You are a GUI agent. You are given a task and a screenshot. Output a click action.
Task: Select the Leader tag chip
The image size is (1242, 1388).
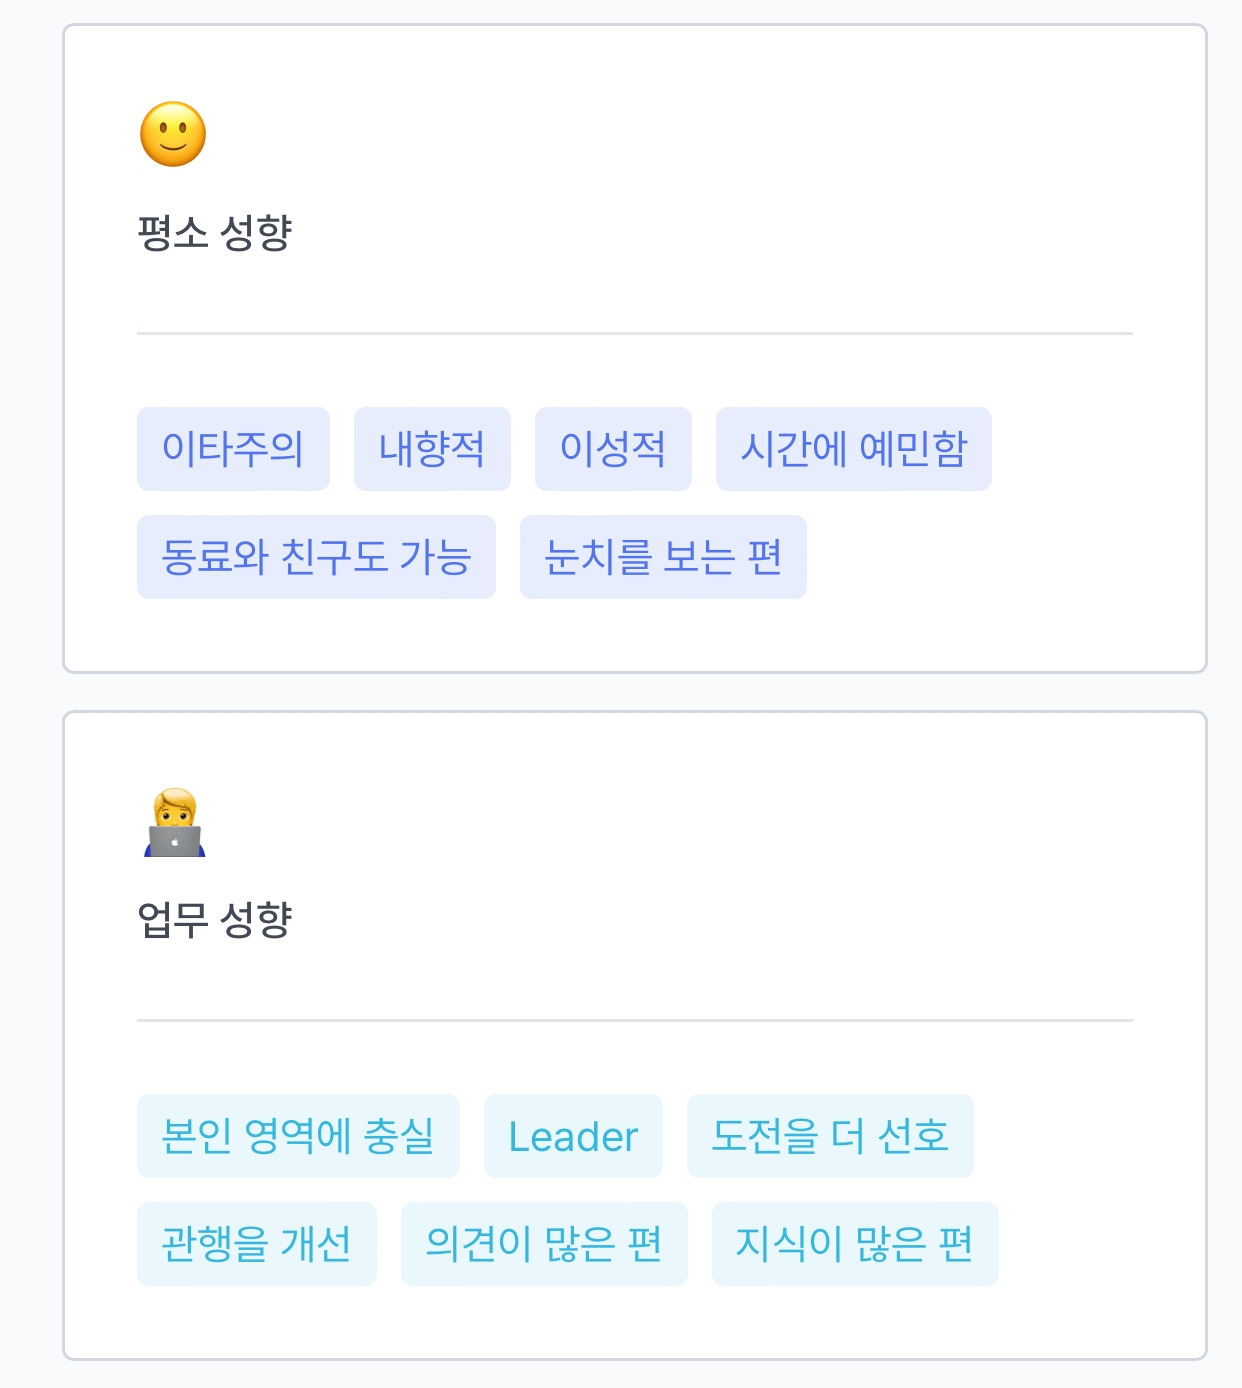coord(573,1136)
